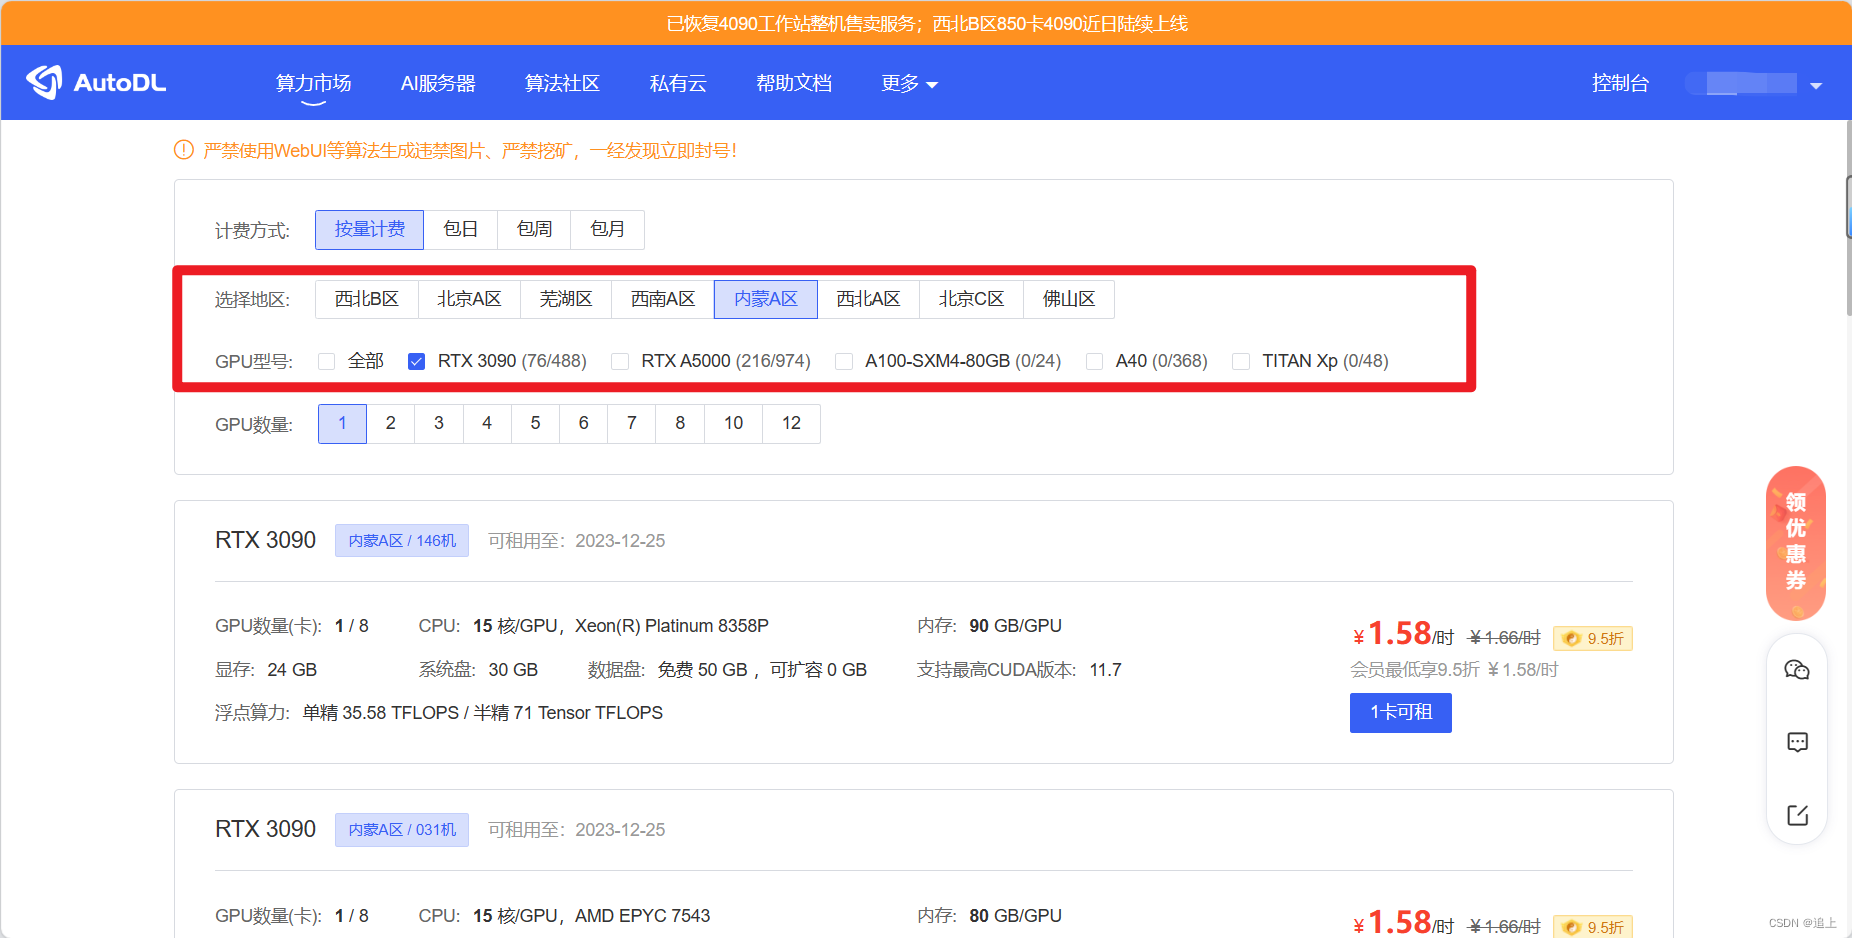Set GPU count to 2
Viewport: 1852px width, 938px height.
coord(390,423)
